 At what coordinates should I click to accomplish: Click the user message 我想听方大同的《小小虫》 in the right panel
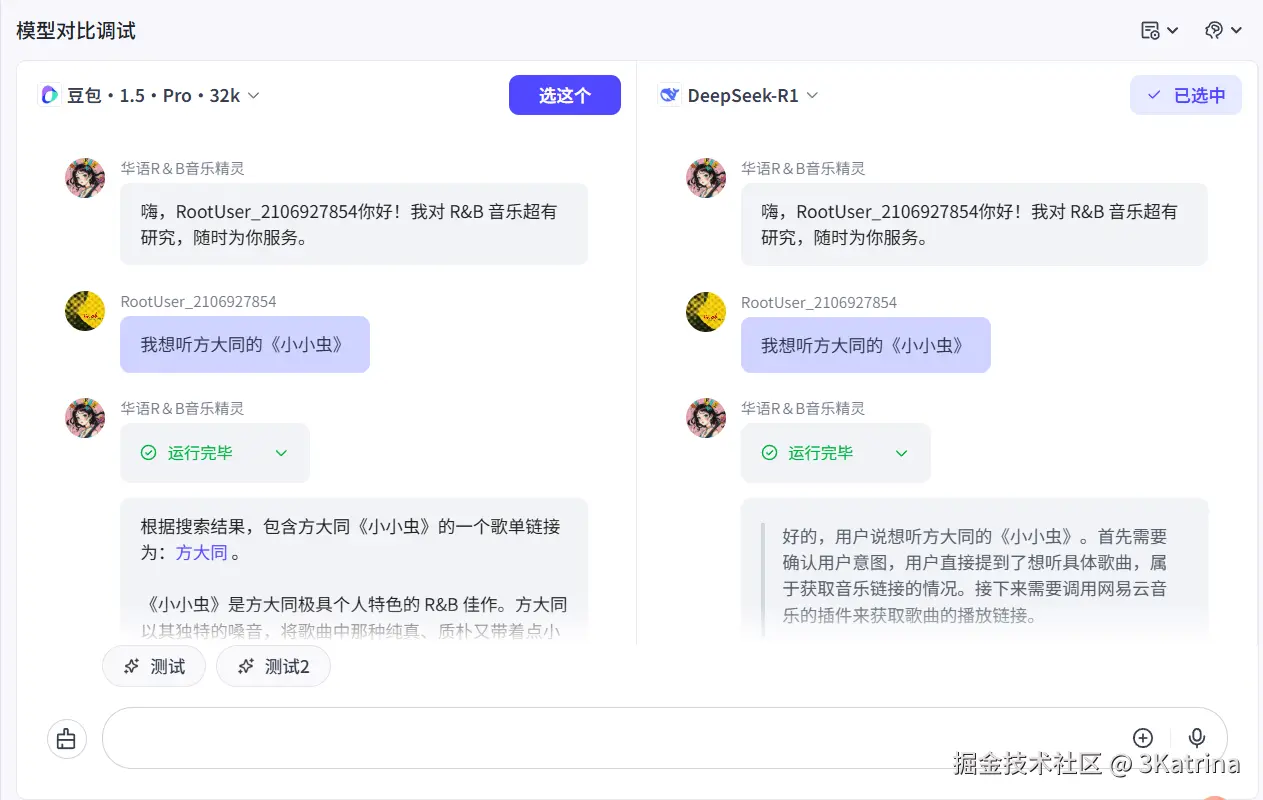click(865, 345)
